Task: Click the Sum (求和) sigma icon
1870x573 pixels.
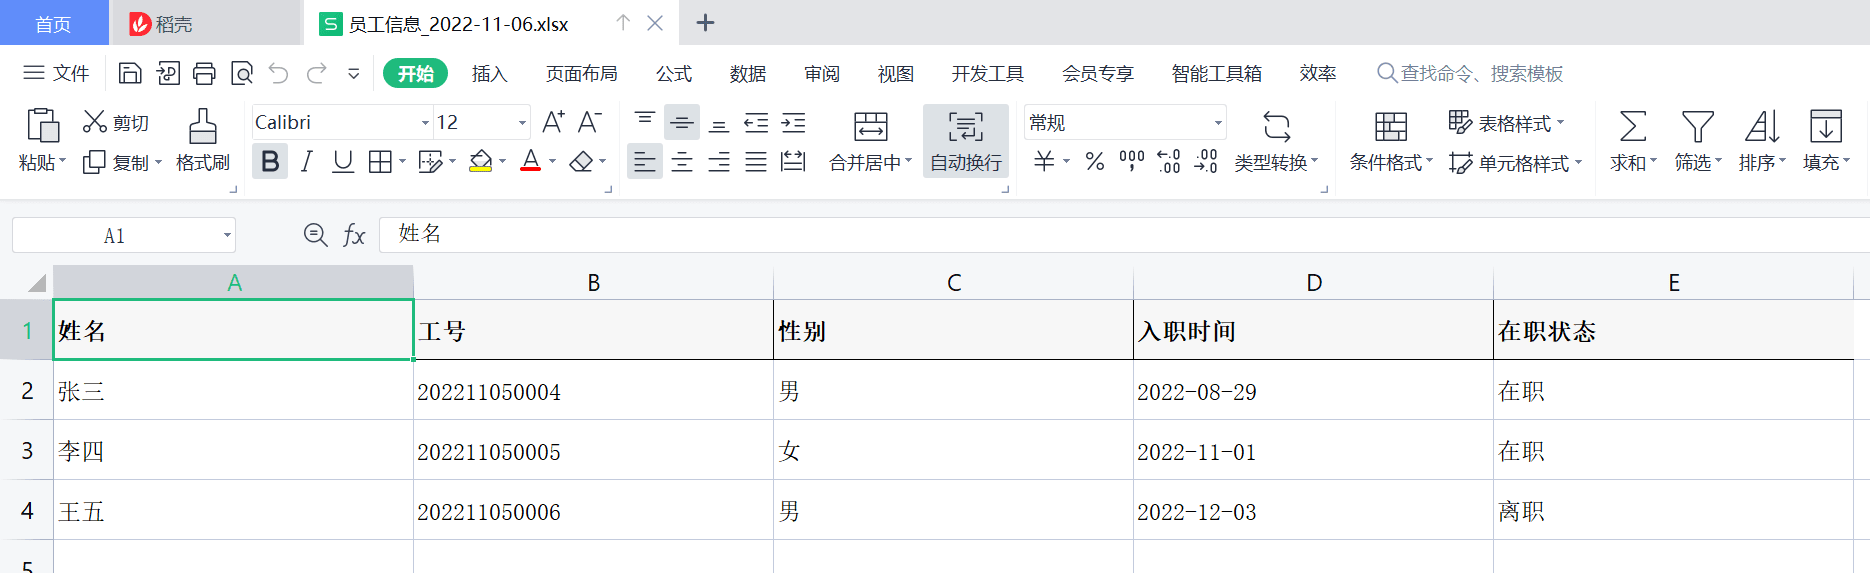Action: [x=1632, y=127]
